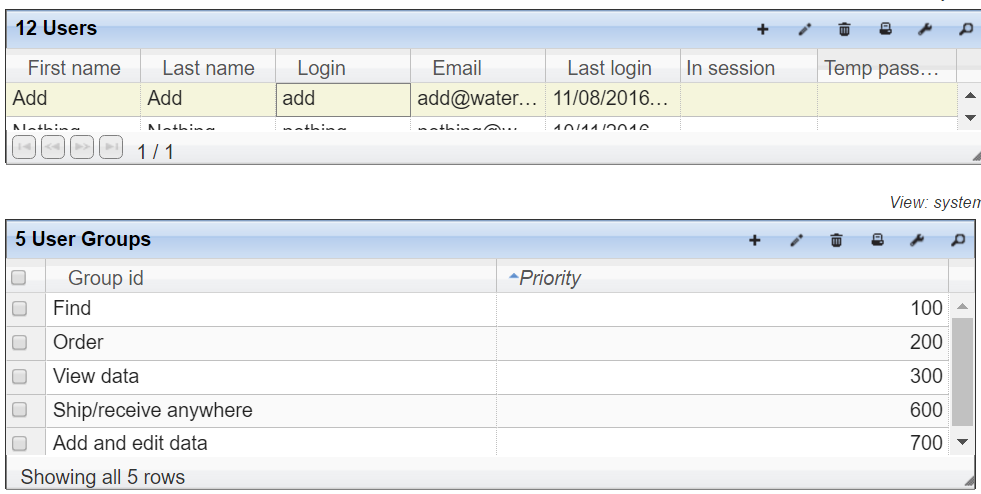The image size is (981, 494).
Task: Select the add login cell
Action: pos(343,99)
